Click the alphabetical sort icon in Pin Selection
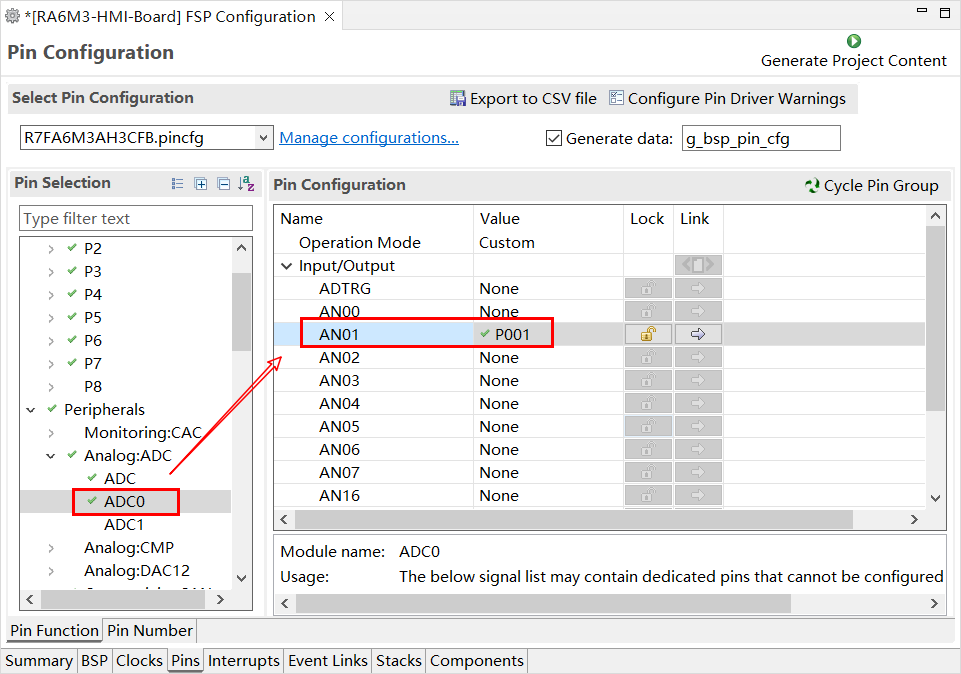This screenshot has width=961, height=674. [246, 184]
